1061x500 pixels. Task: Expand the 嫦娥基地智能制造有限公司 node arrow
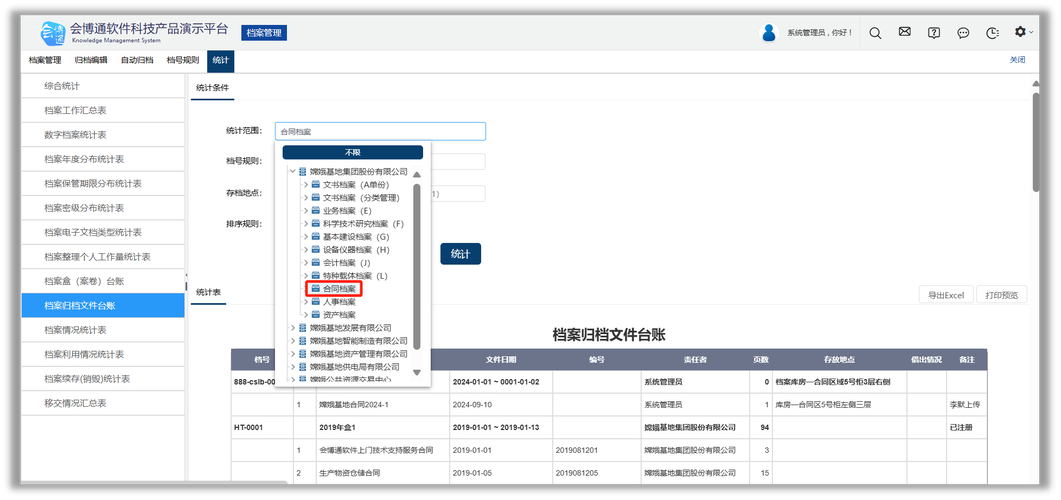[x=292, y=341]
